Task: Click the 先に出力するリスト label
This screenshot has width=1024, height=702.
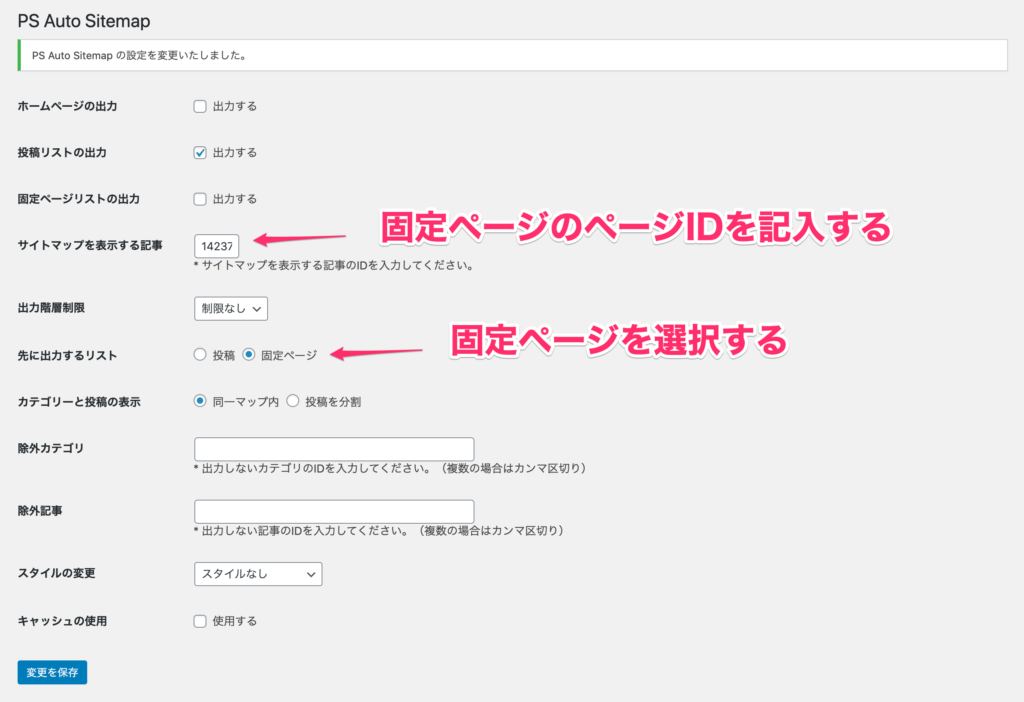Action: click(x=67, y=356)
